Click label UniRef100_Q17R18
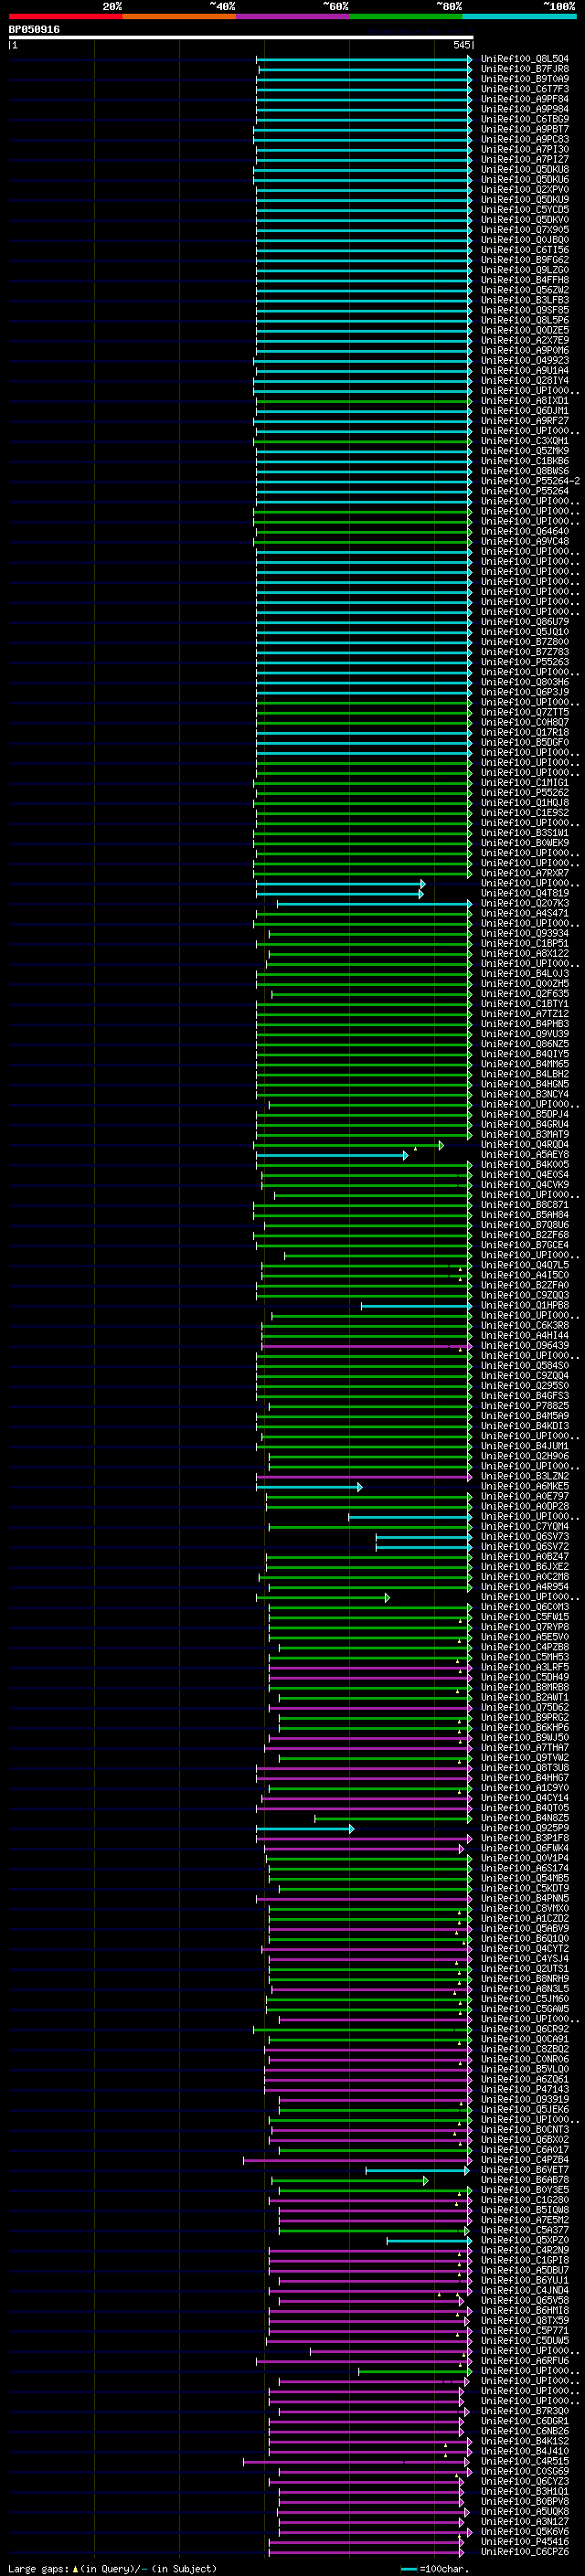Screen dimensions: 585x2576 (524, 733)
